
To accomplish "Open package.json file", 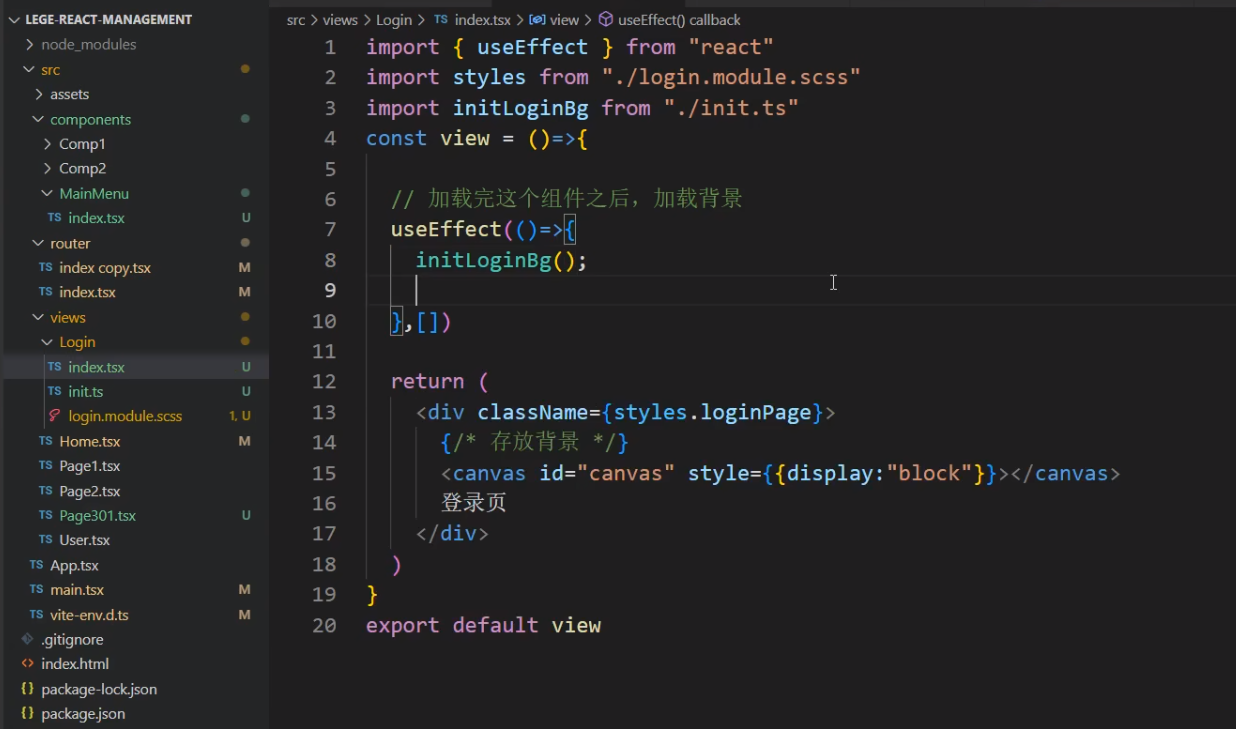I will [83, 714].
